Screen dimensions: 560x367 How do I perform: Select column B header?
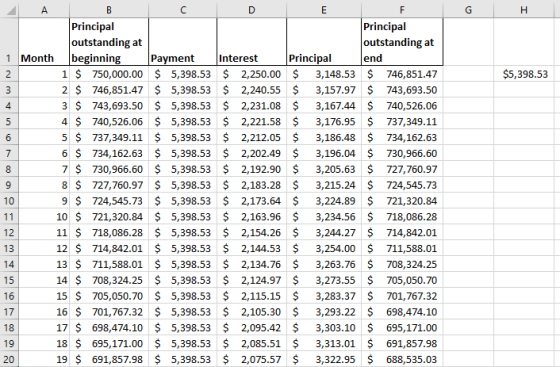[109, 10]
